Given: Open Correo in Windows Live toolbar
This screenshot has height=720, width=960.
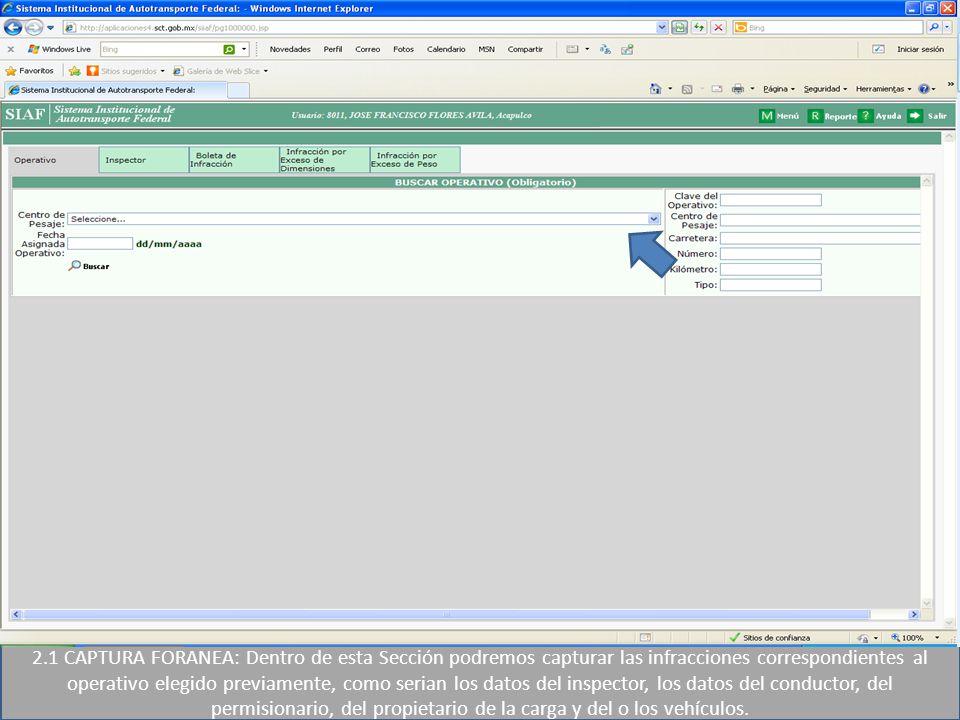Looking at the screenshot, I should click(367, 49).
